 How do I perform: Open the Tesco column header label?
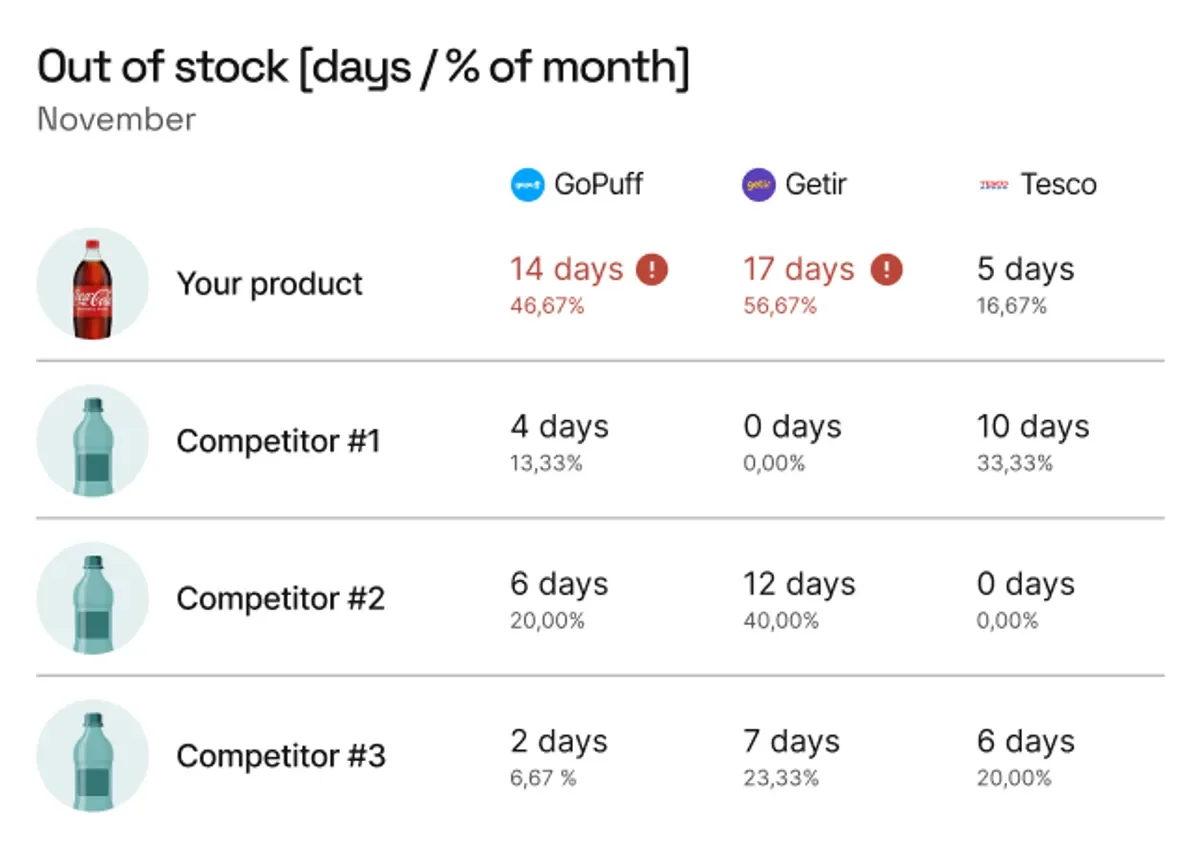pyautogui.click(x=1058, y=185)
